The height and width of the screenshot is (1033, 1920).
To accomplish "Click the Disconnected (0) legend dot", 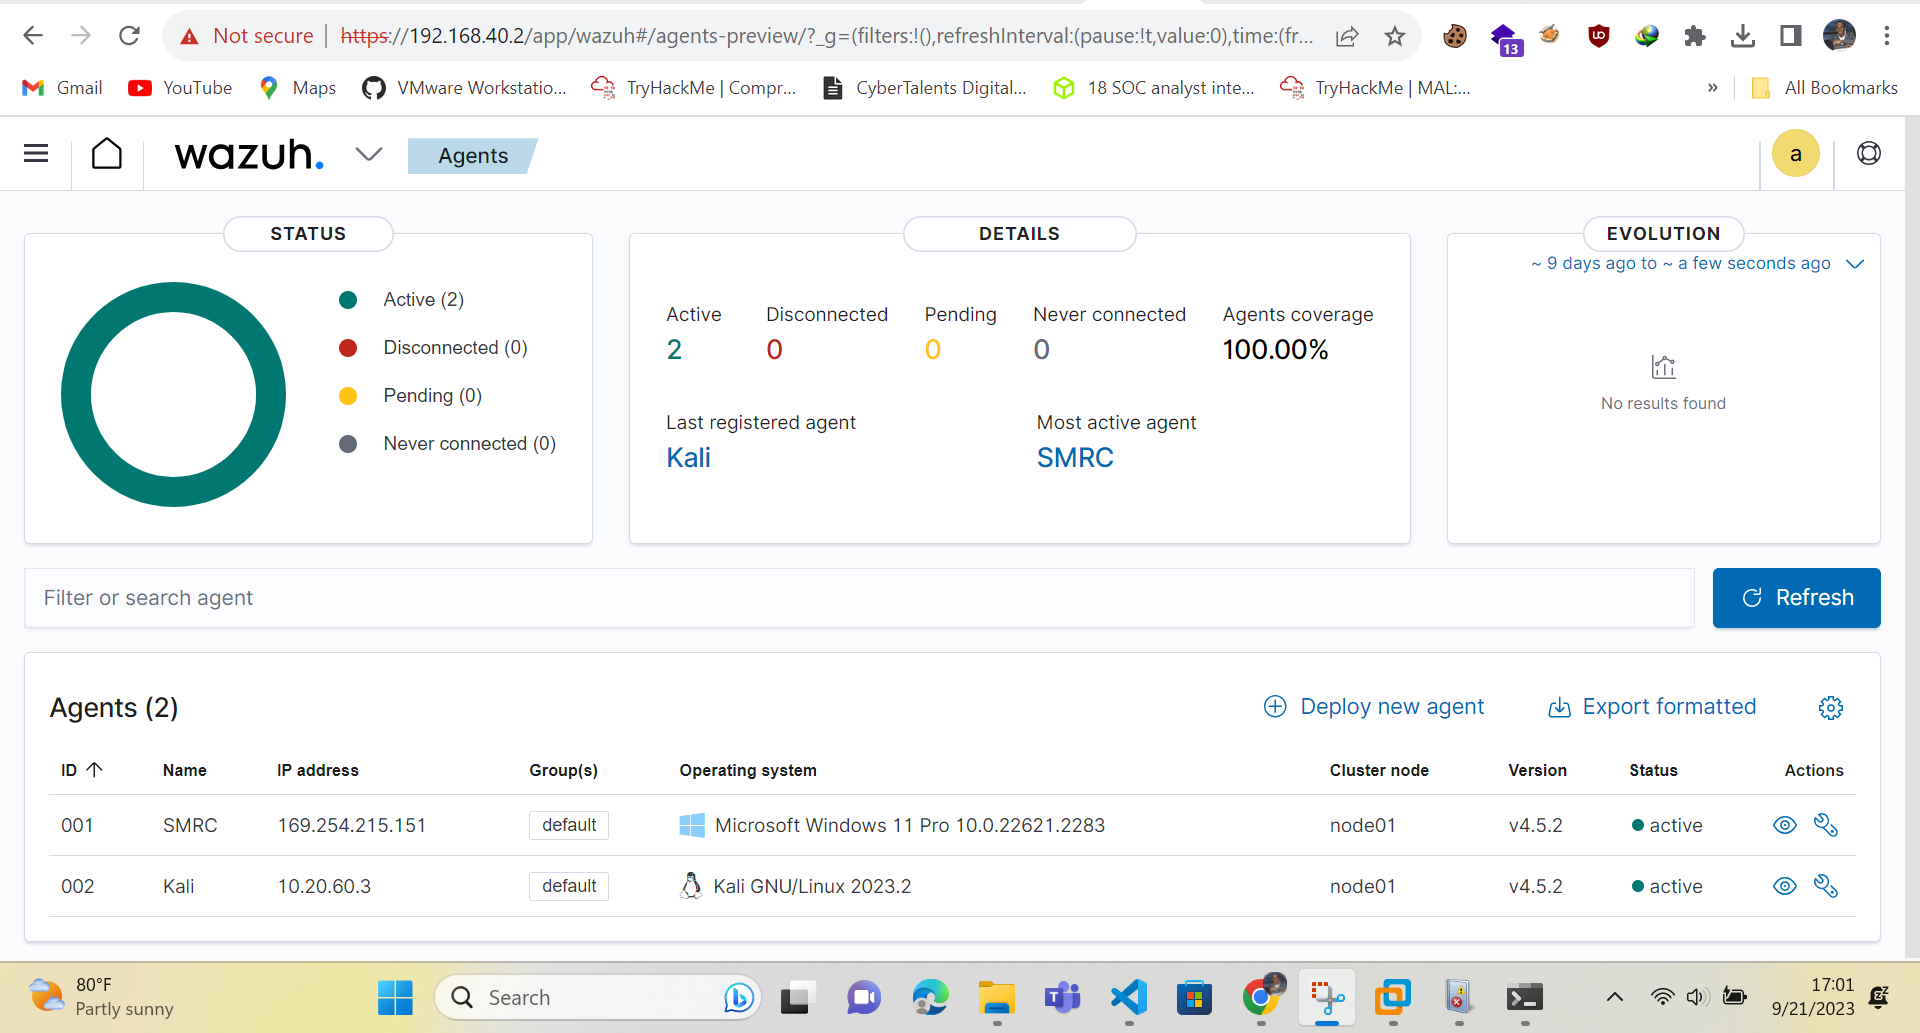I will [348, 348].
